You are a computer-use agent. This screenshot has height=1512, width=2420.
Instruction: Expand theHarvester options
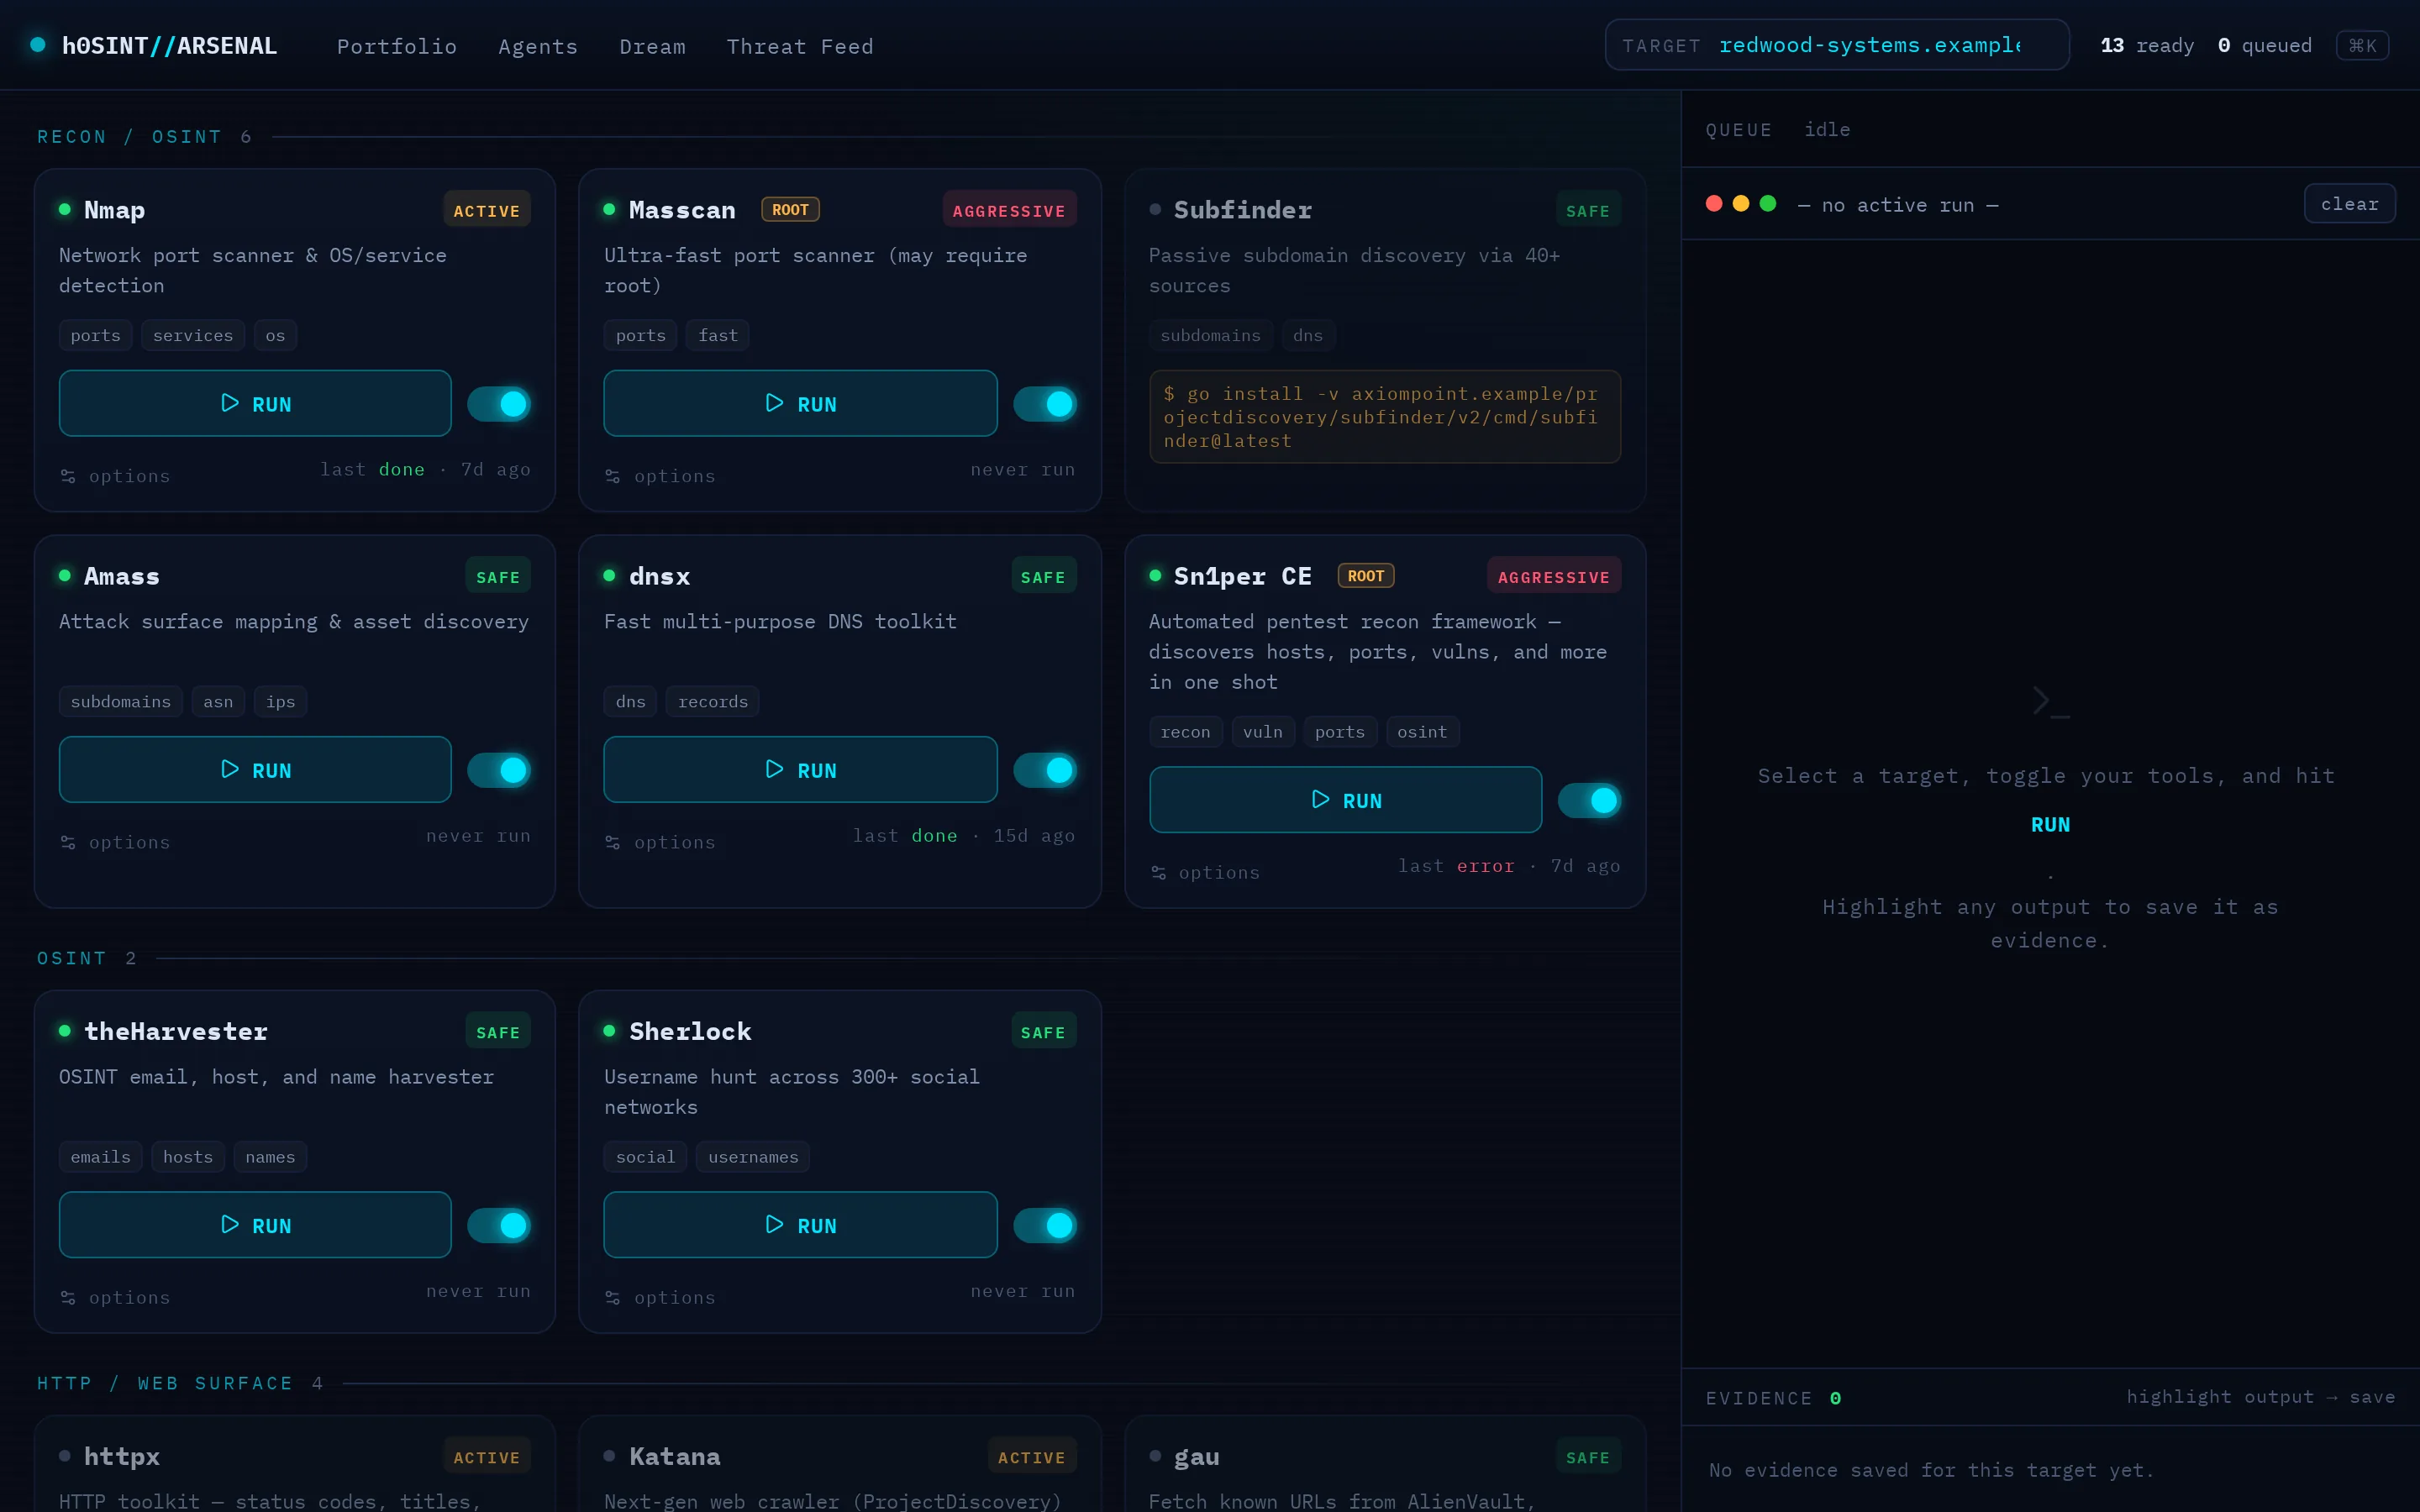pyautogui.click(x=115, y=1297)
